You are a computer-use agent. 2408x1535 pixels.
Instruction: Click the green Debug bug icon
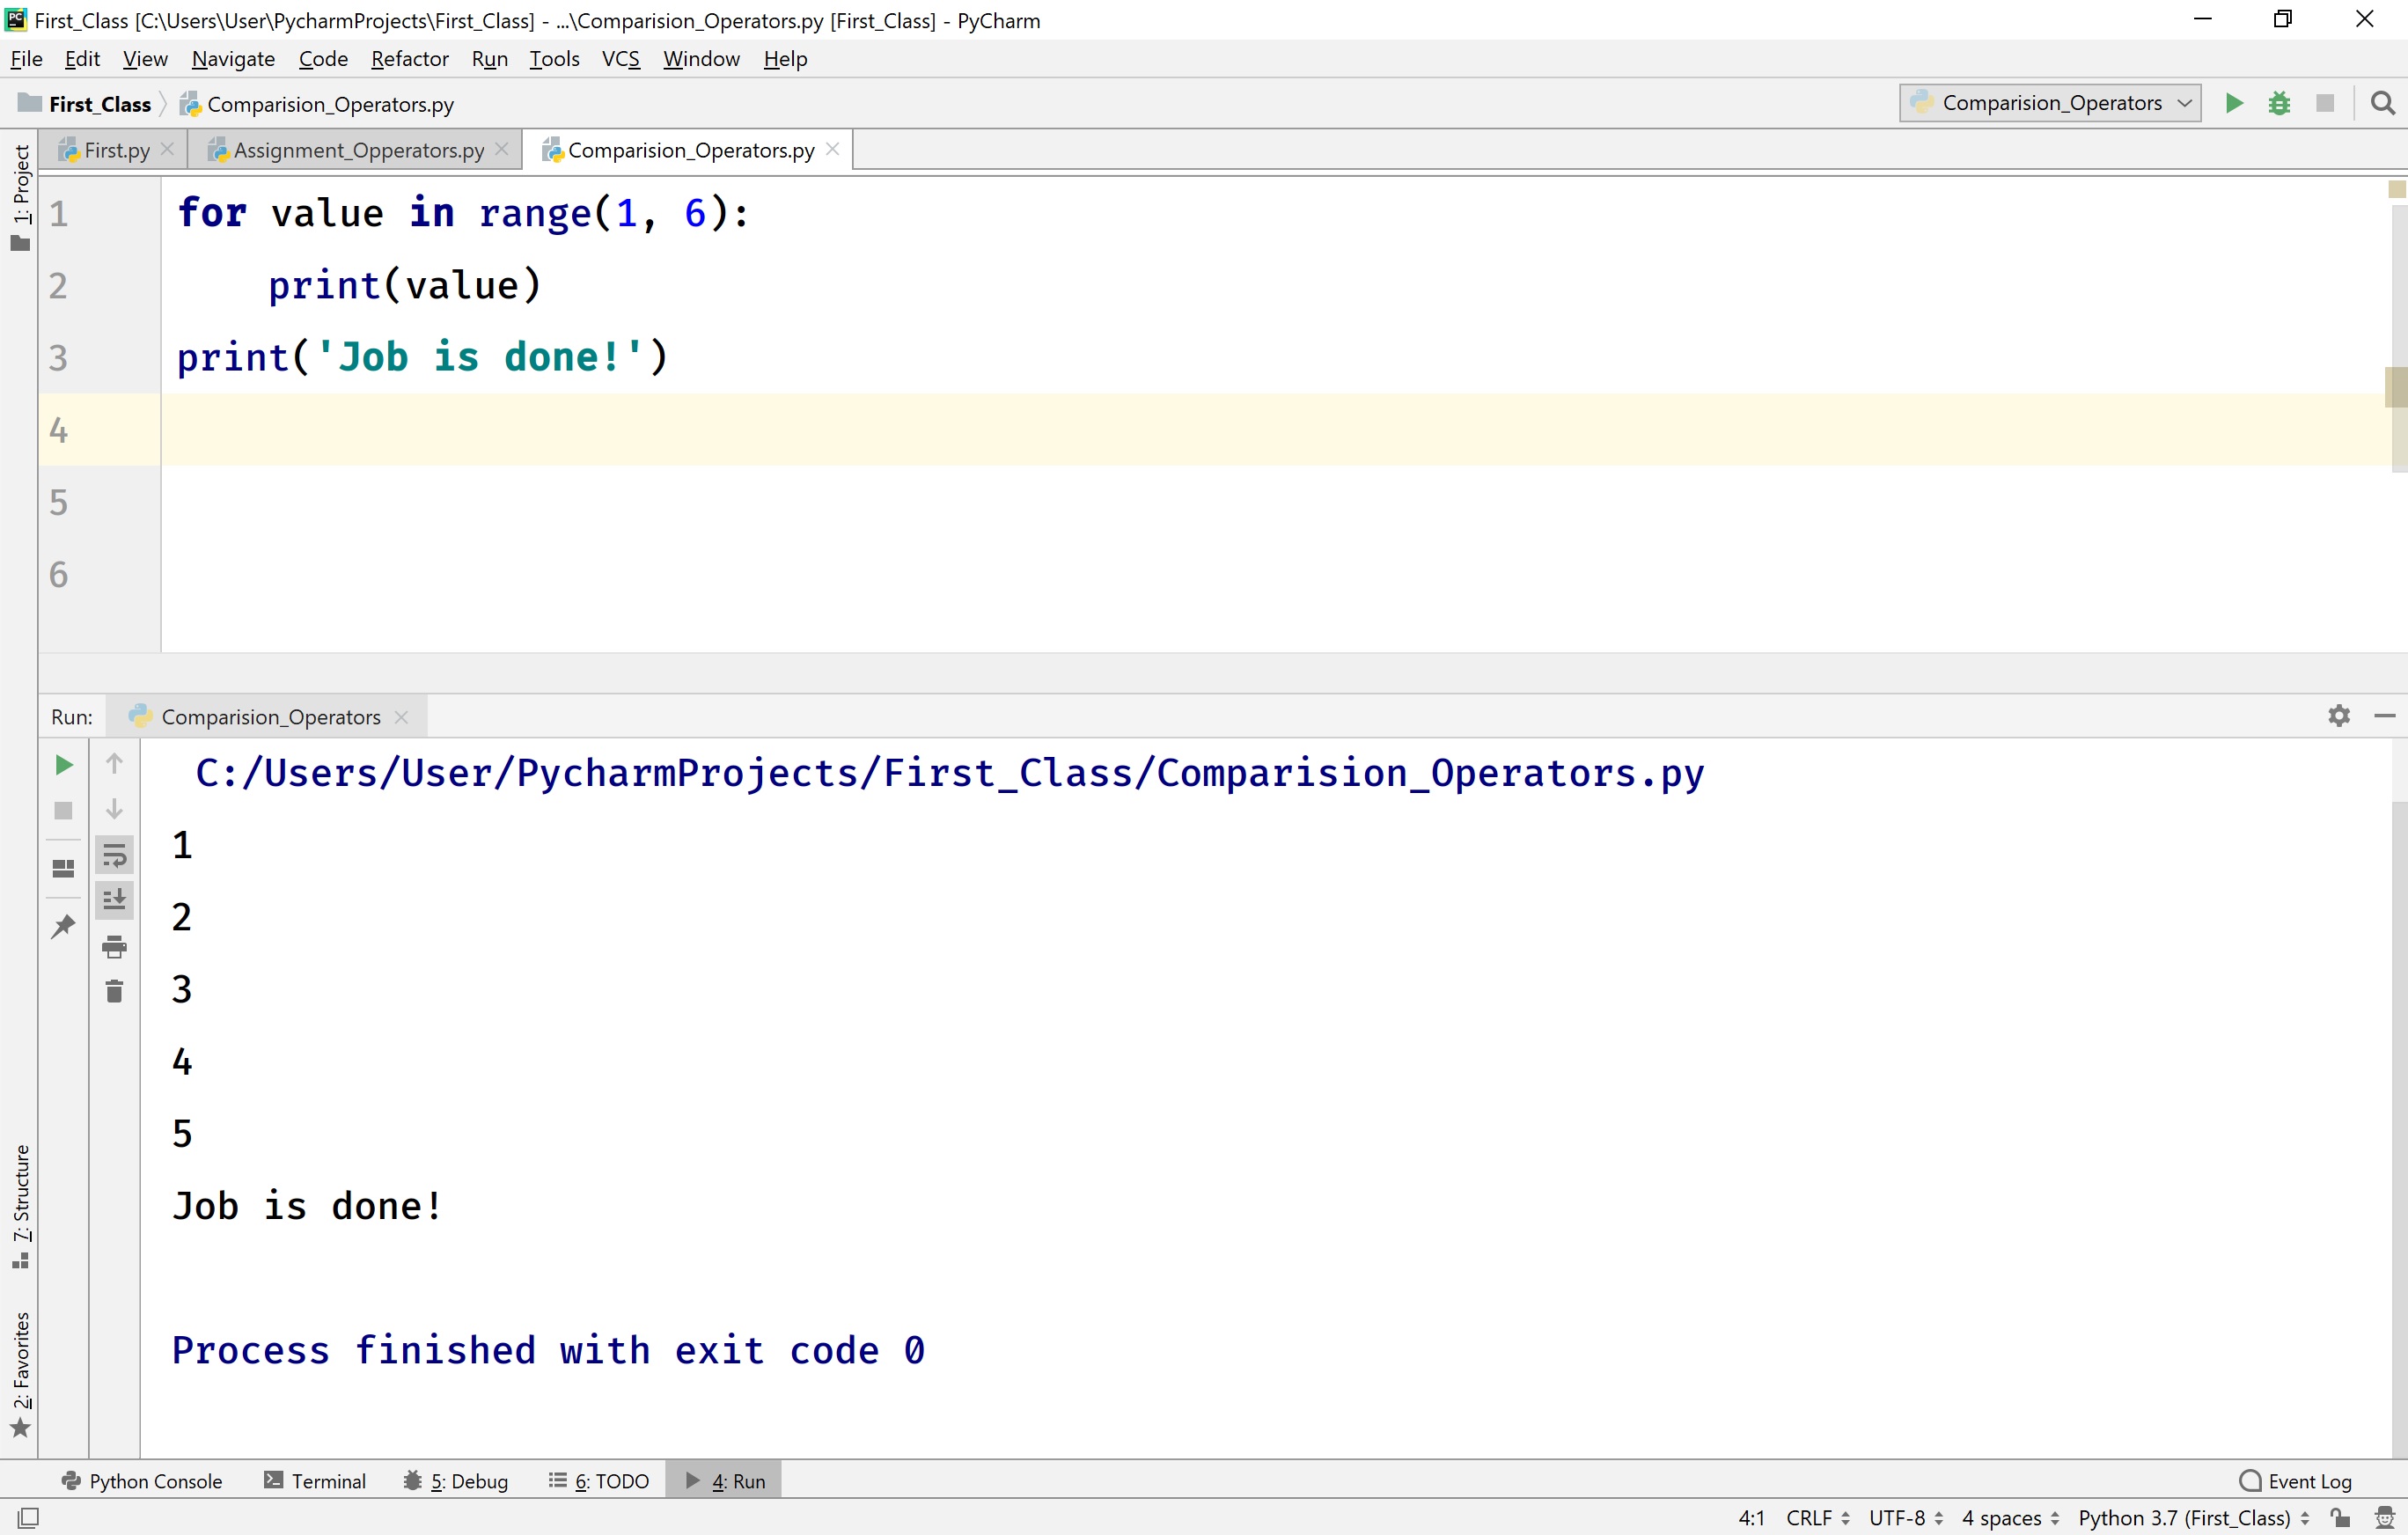[2279, 103]
